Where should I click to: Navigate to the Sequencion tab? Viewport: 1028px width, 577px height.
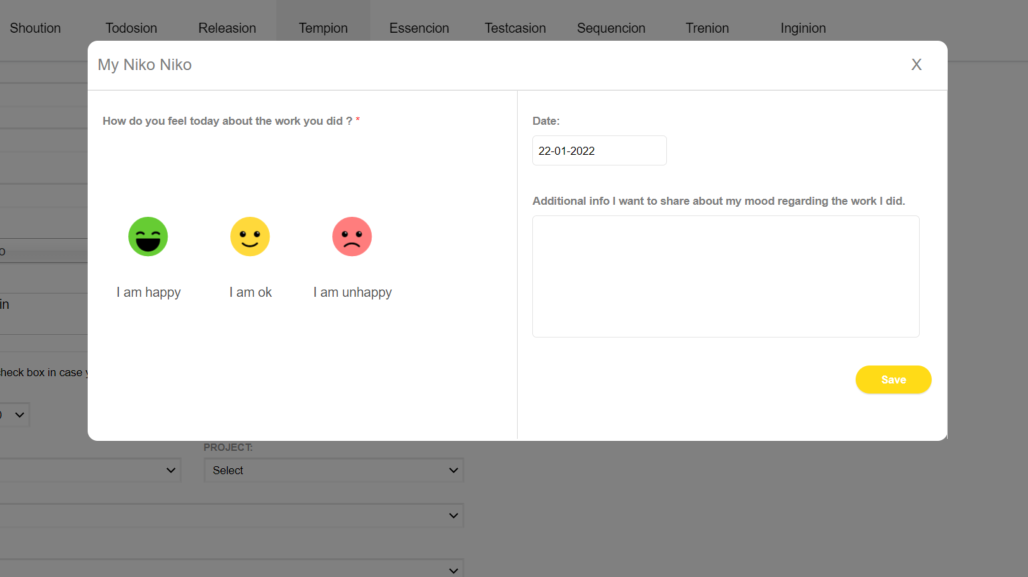(611, 28)
